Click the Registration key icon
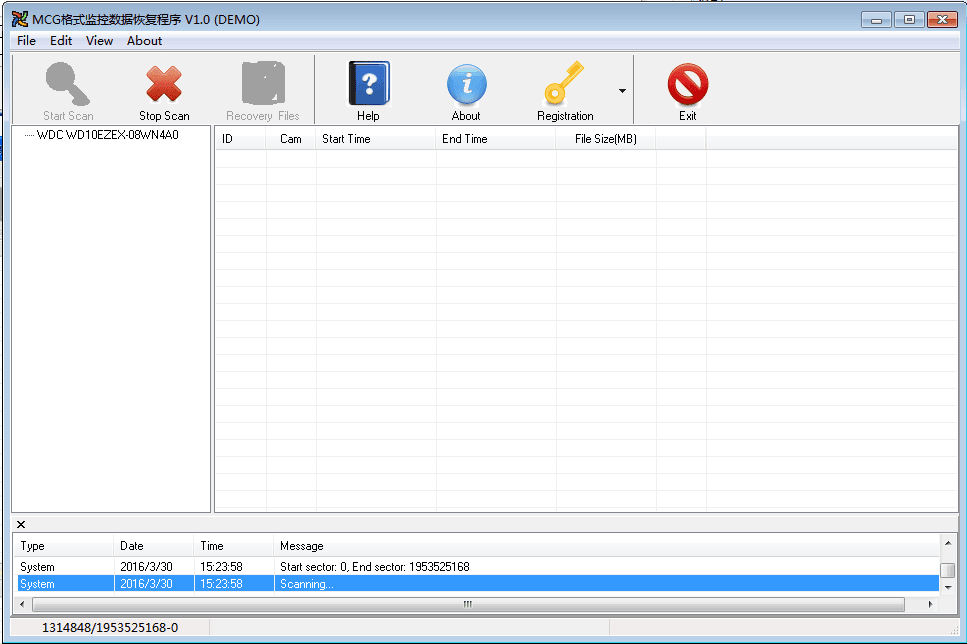The image size is (967, 644). coord(565,84)
